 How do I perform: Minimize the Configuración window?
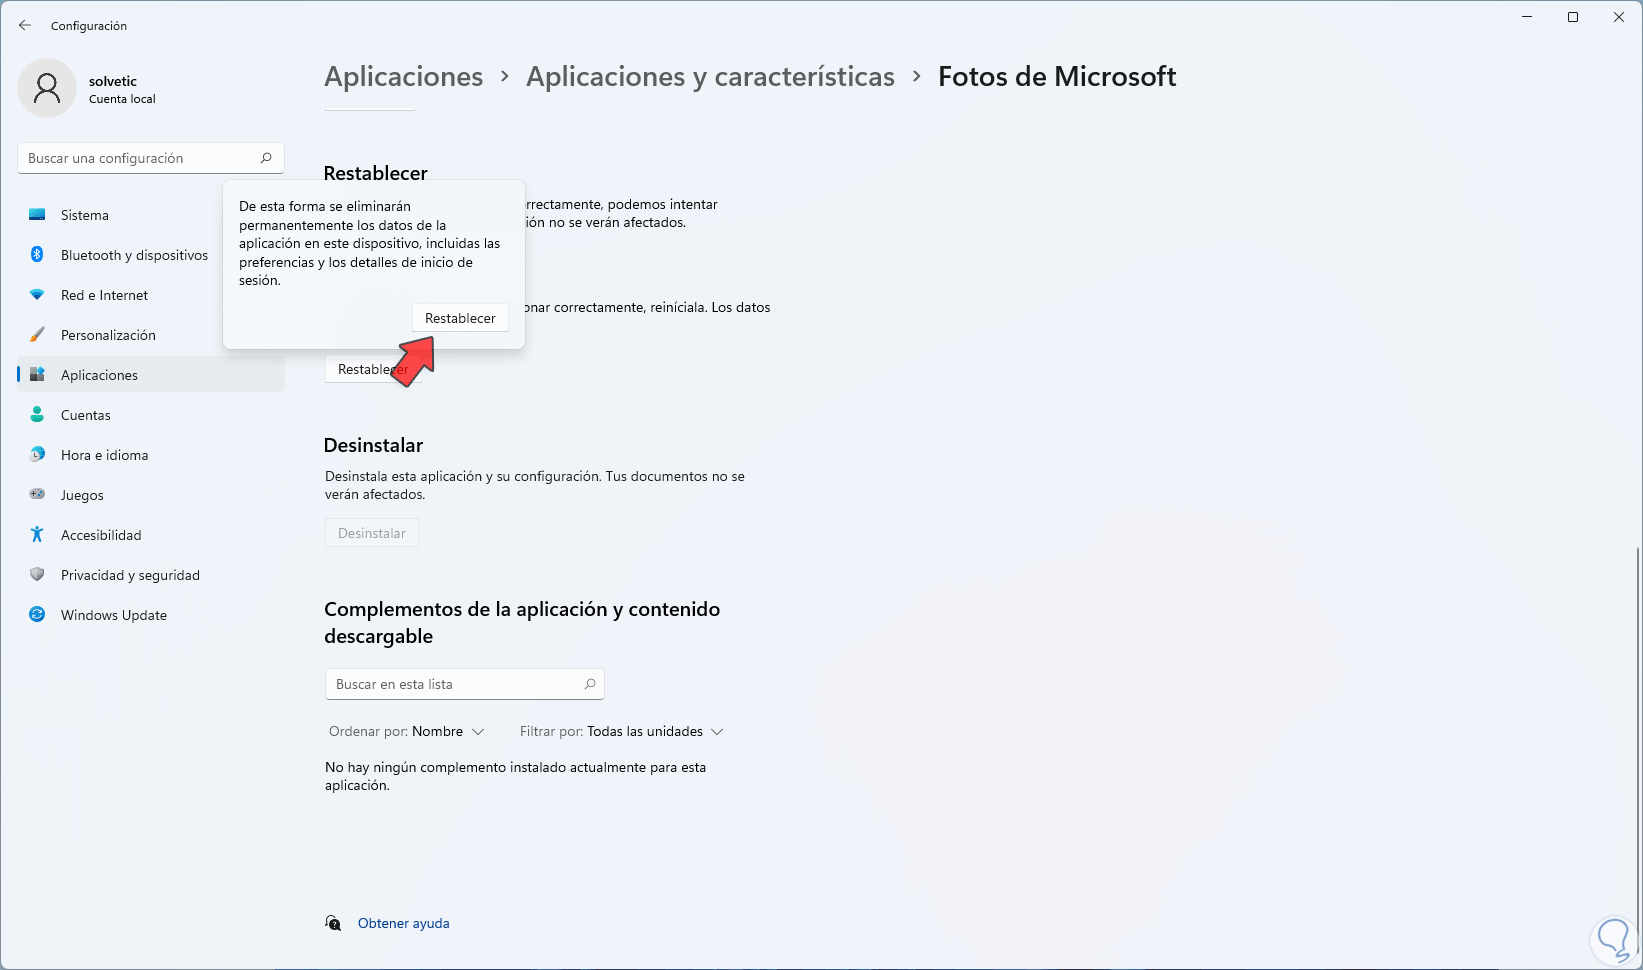1528,17
